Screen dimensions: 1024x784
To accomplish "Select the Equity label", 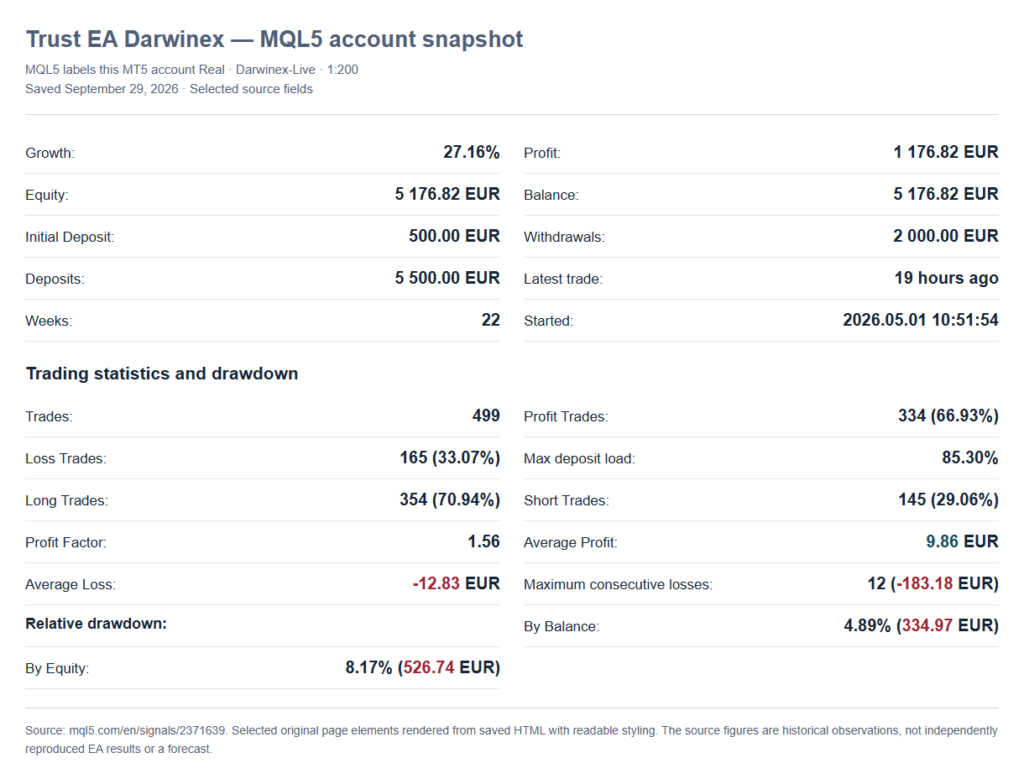I will click(47, 195).
